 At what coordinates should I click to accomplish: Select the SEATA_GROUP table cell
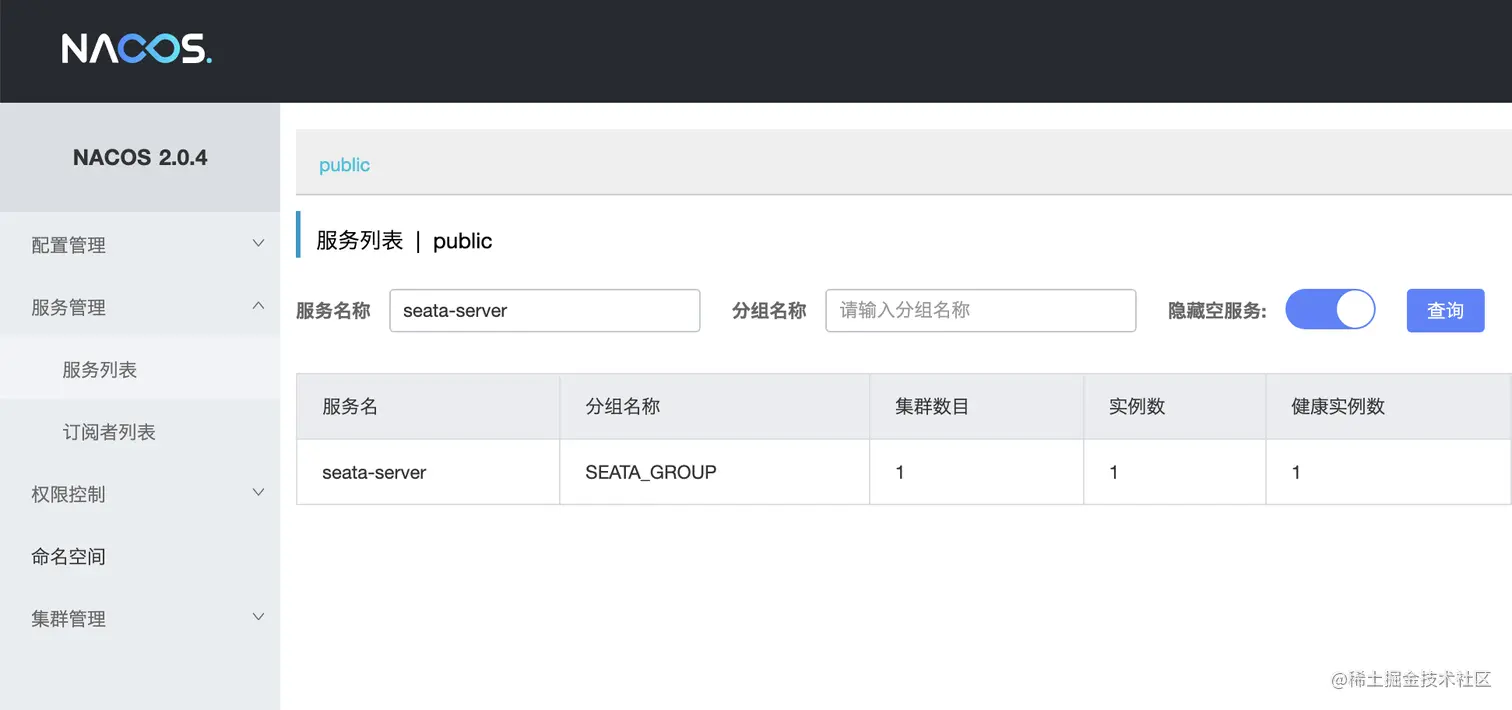715,472
